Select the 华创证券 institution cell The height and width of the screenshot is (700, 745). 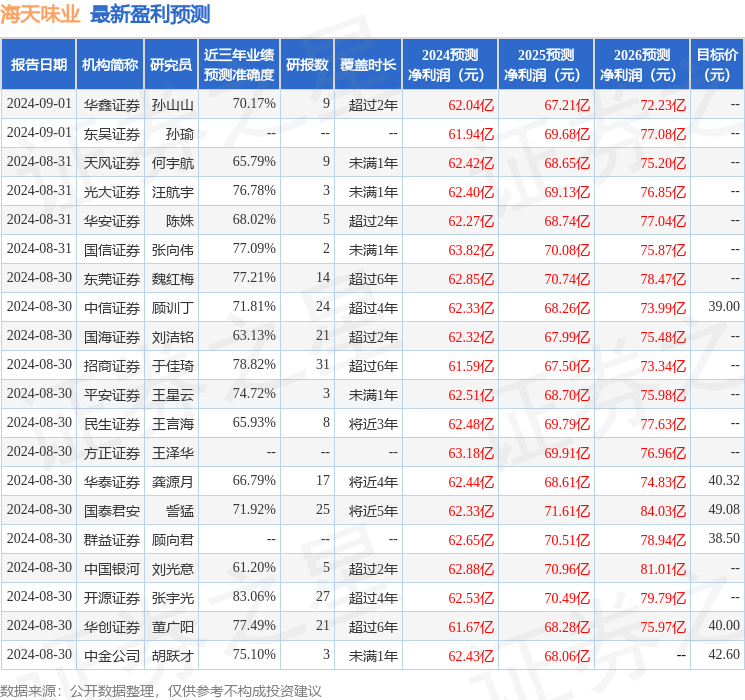[112, 627]
